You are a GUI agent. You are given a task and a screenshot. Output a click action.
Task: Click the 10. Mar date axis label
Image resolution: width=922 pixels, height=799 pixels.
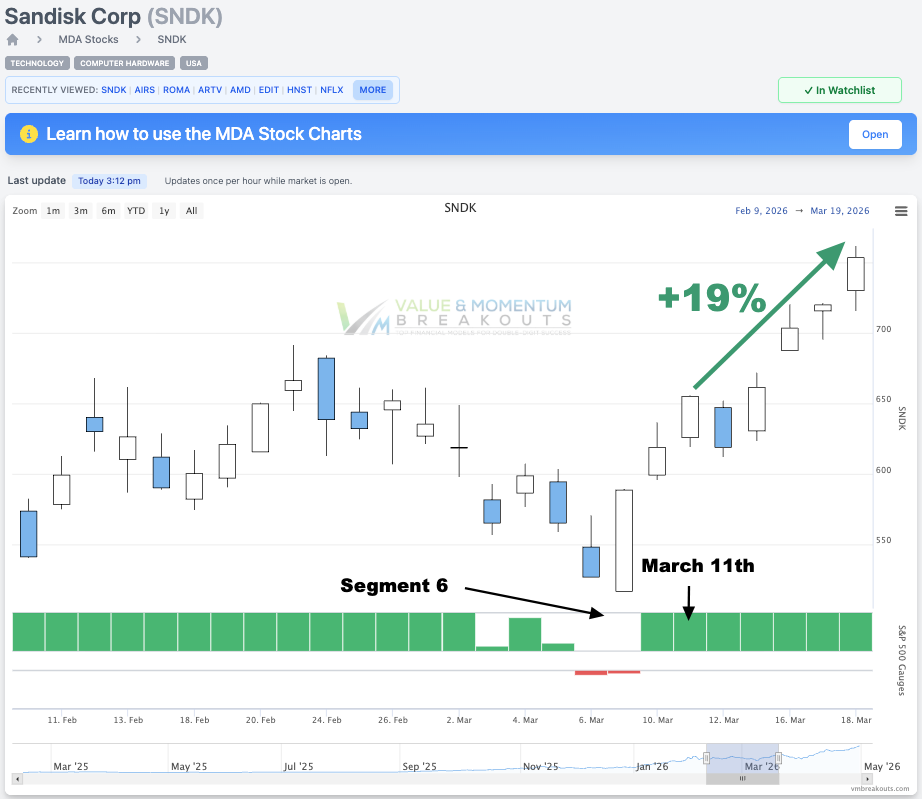coord(657,720)
